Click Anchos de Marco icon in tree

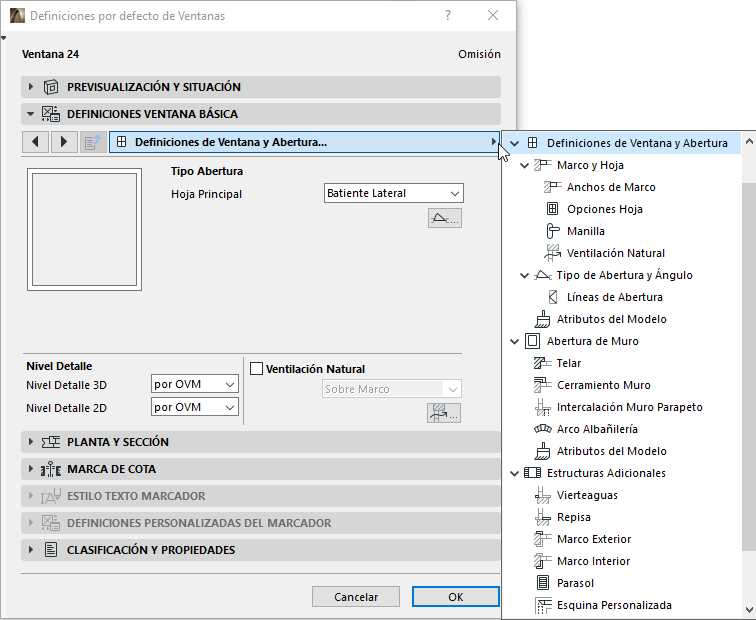click(553, 187)
